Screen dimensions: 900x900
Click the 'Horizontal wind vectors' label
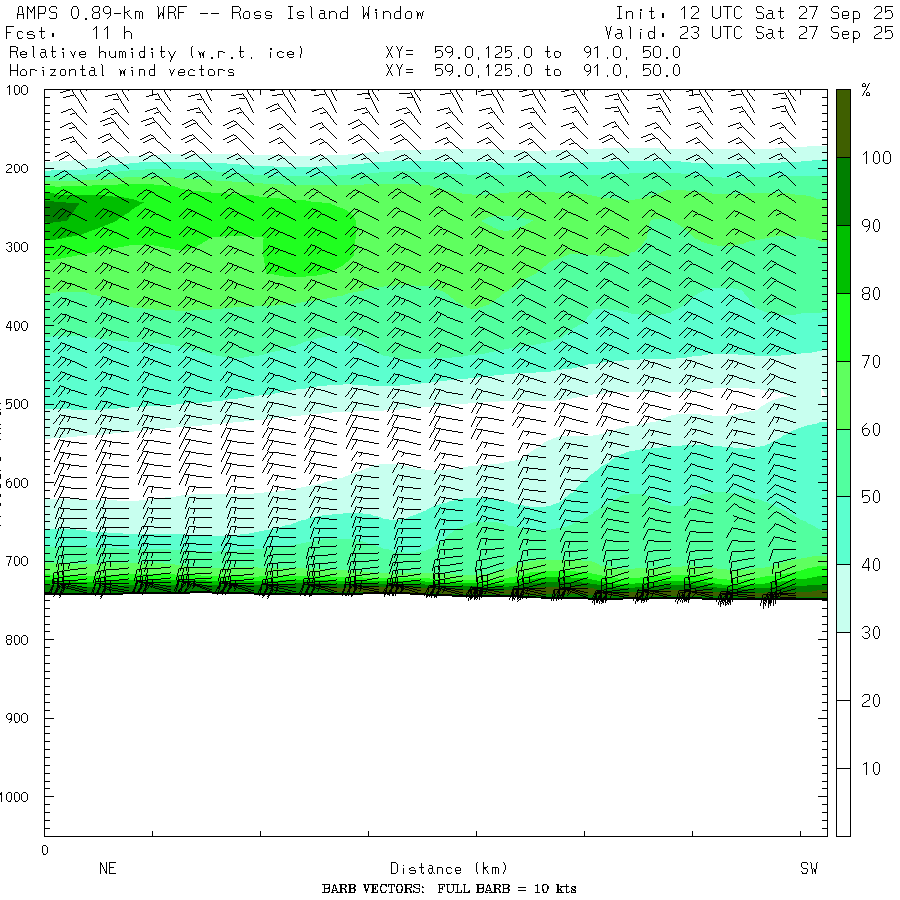(122, 71)
